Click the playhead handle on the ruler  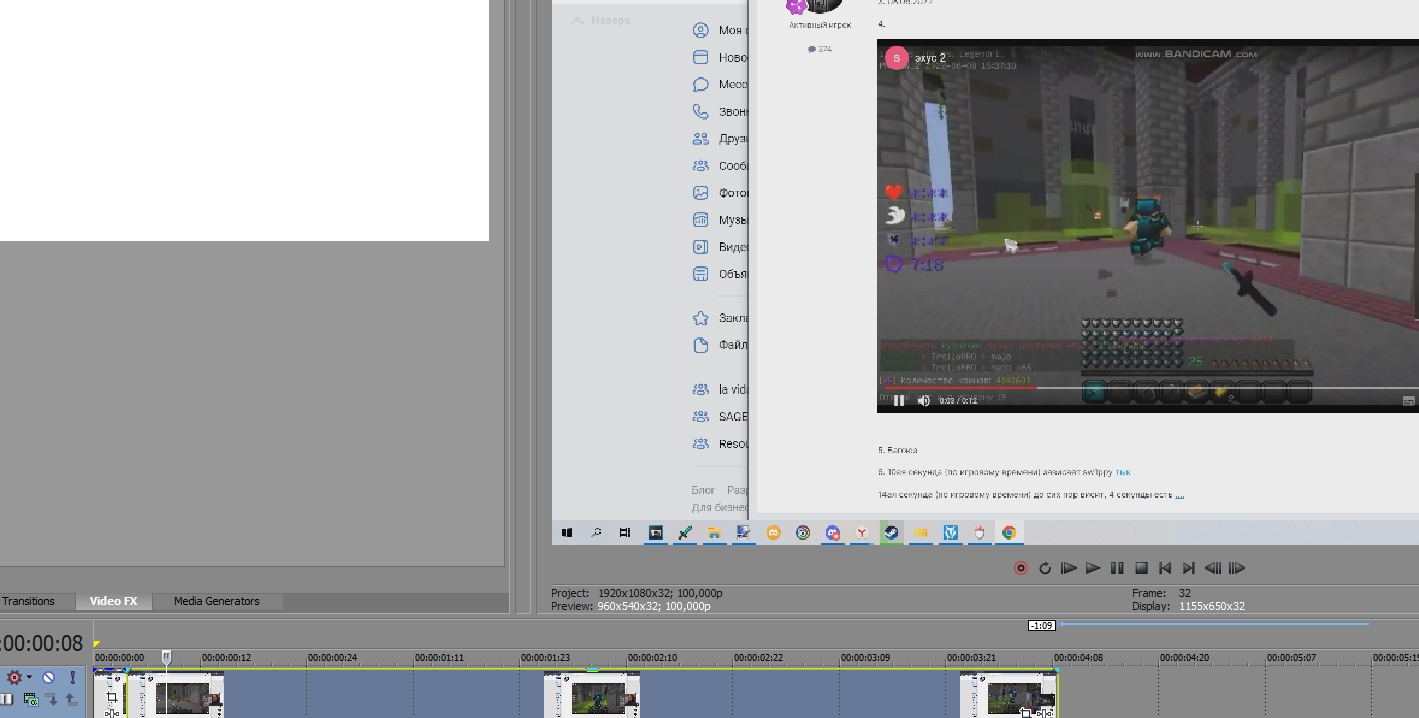click(167, 657)
